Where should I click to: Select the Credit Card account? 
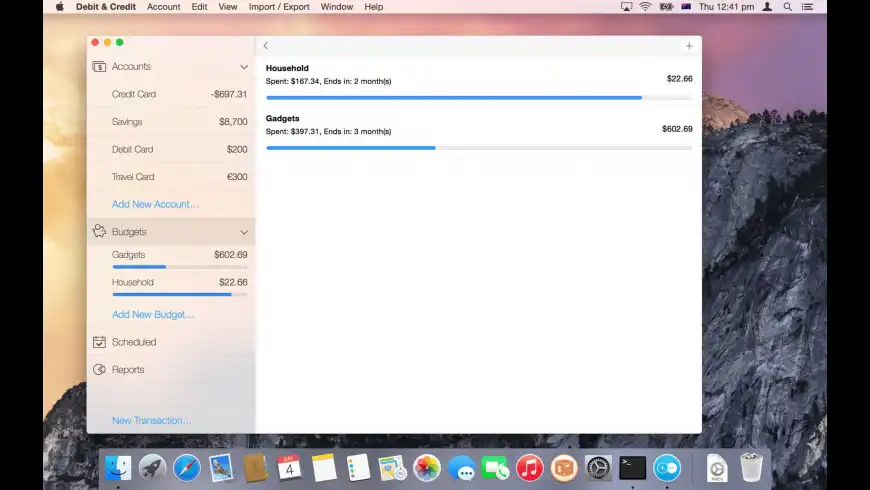click(171, 94)
